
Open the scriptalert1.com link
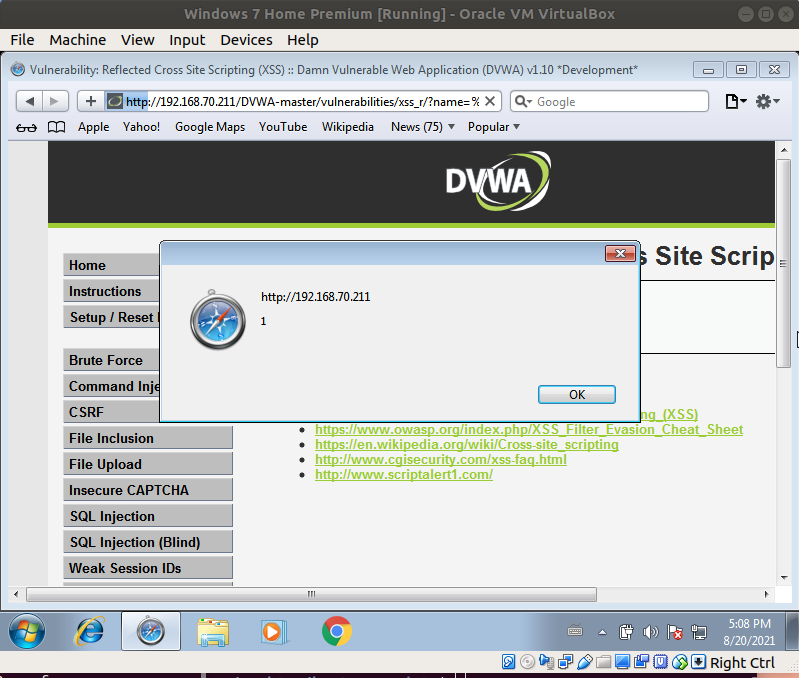[404, 474]
